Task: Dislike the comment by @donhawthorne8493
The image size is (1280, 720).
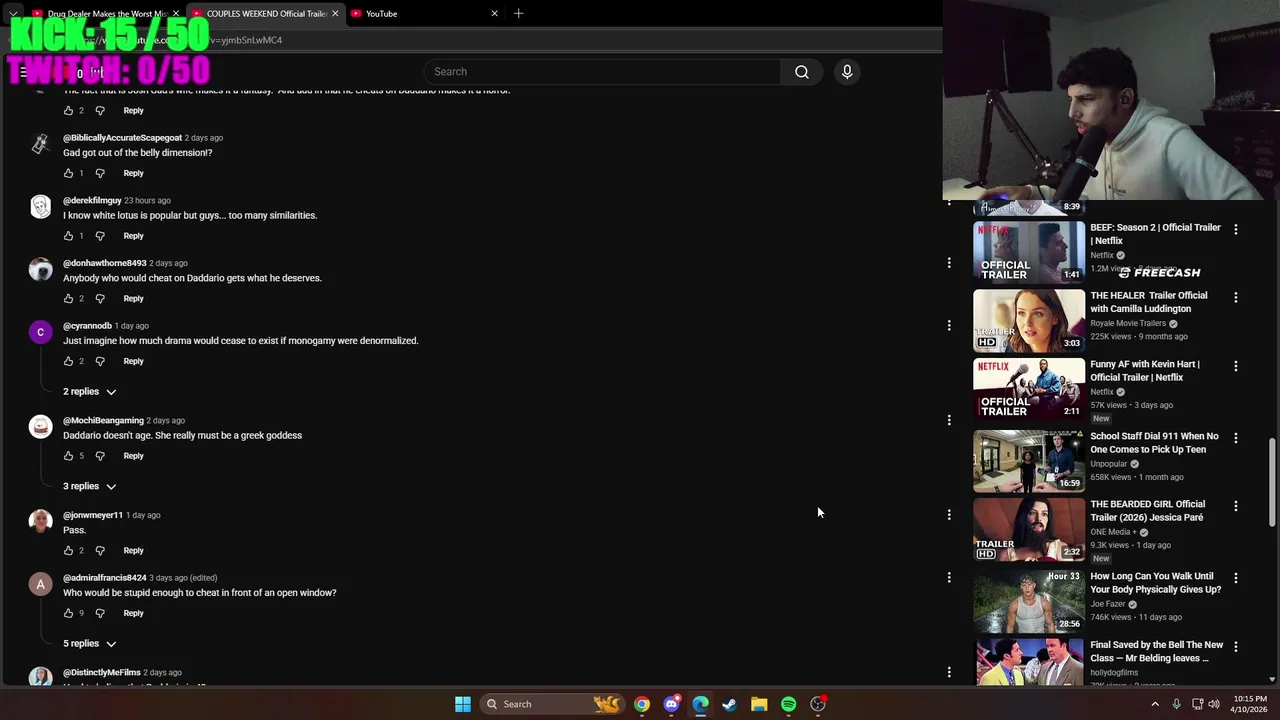Action: [100, 299]
